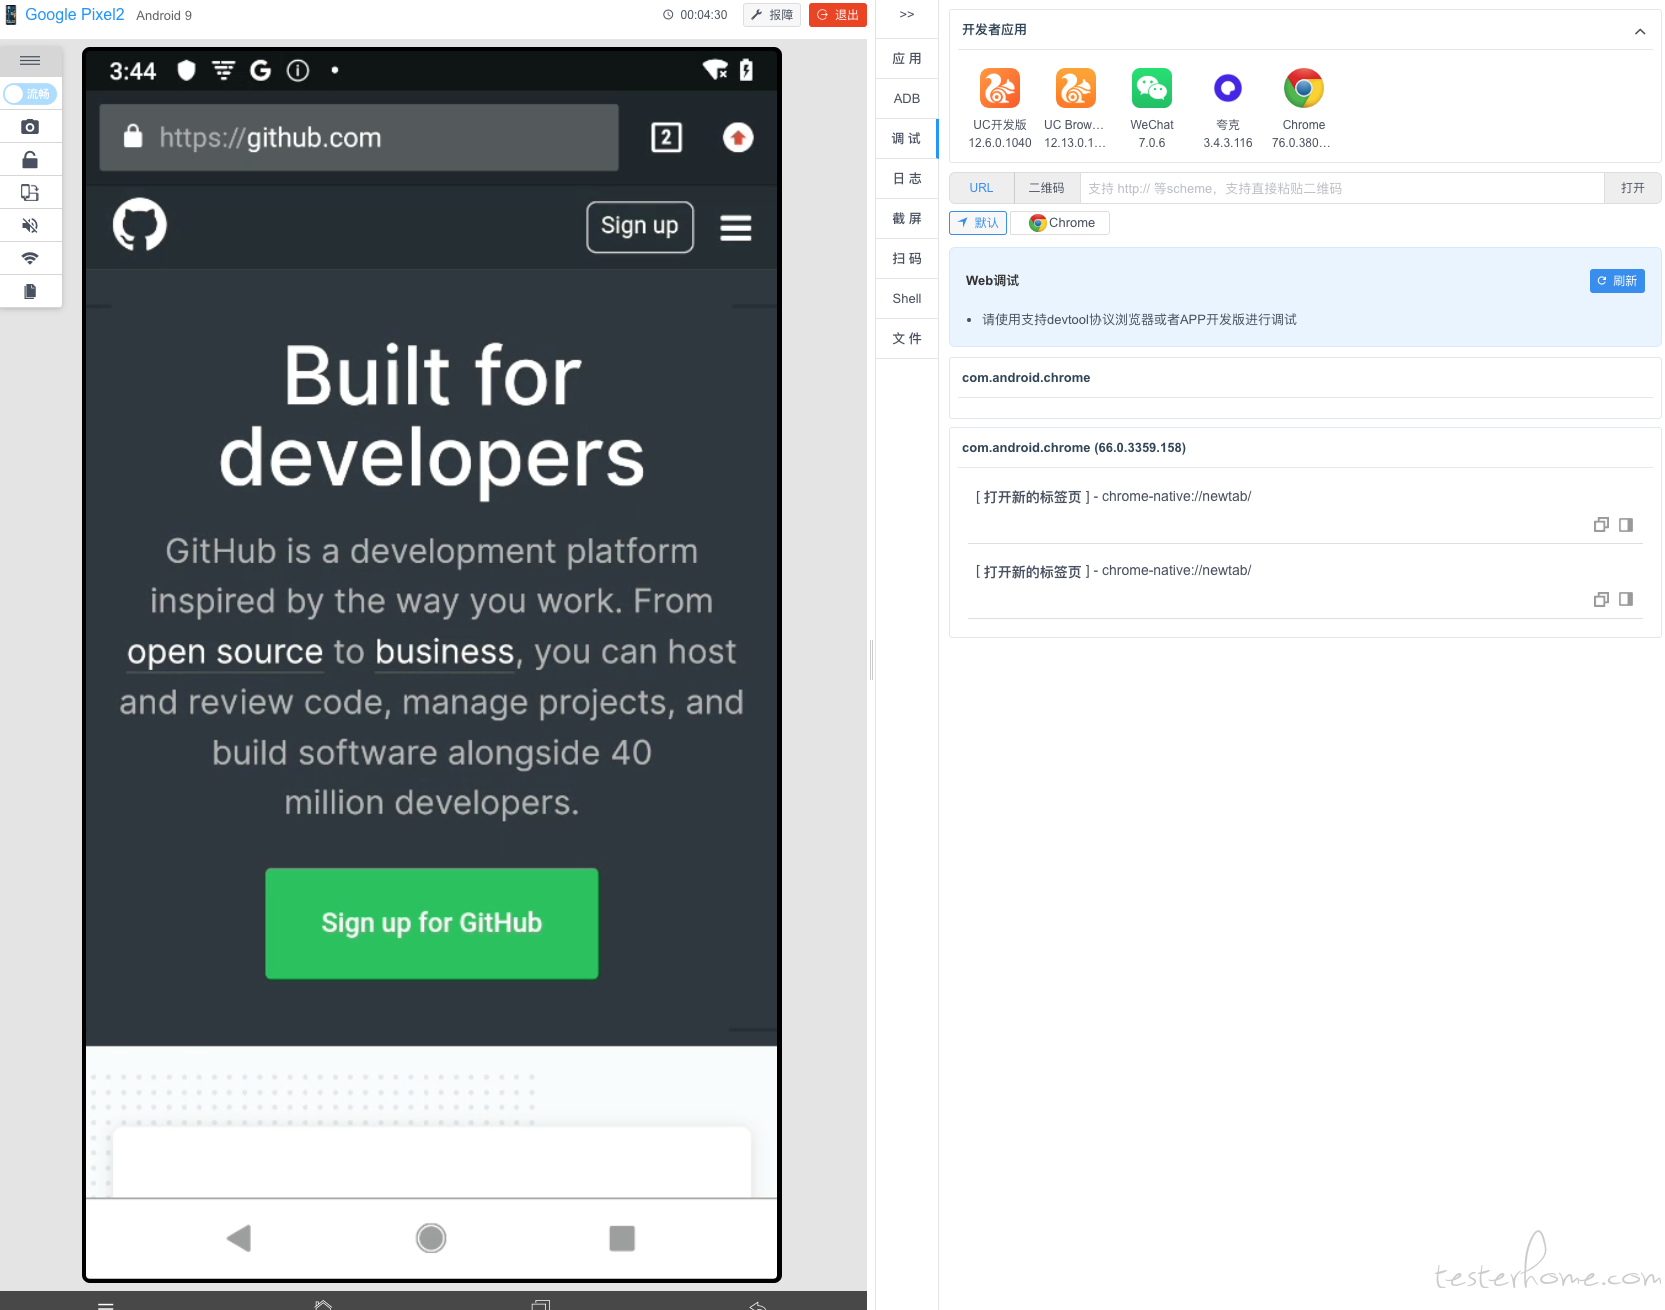Switch to the Shell tab
This screenshot has height=1310, width=1665.
[907, 298]
